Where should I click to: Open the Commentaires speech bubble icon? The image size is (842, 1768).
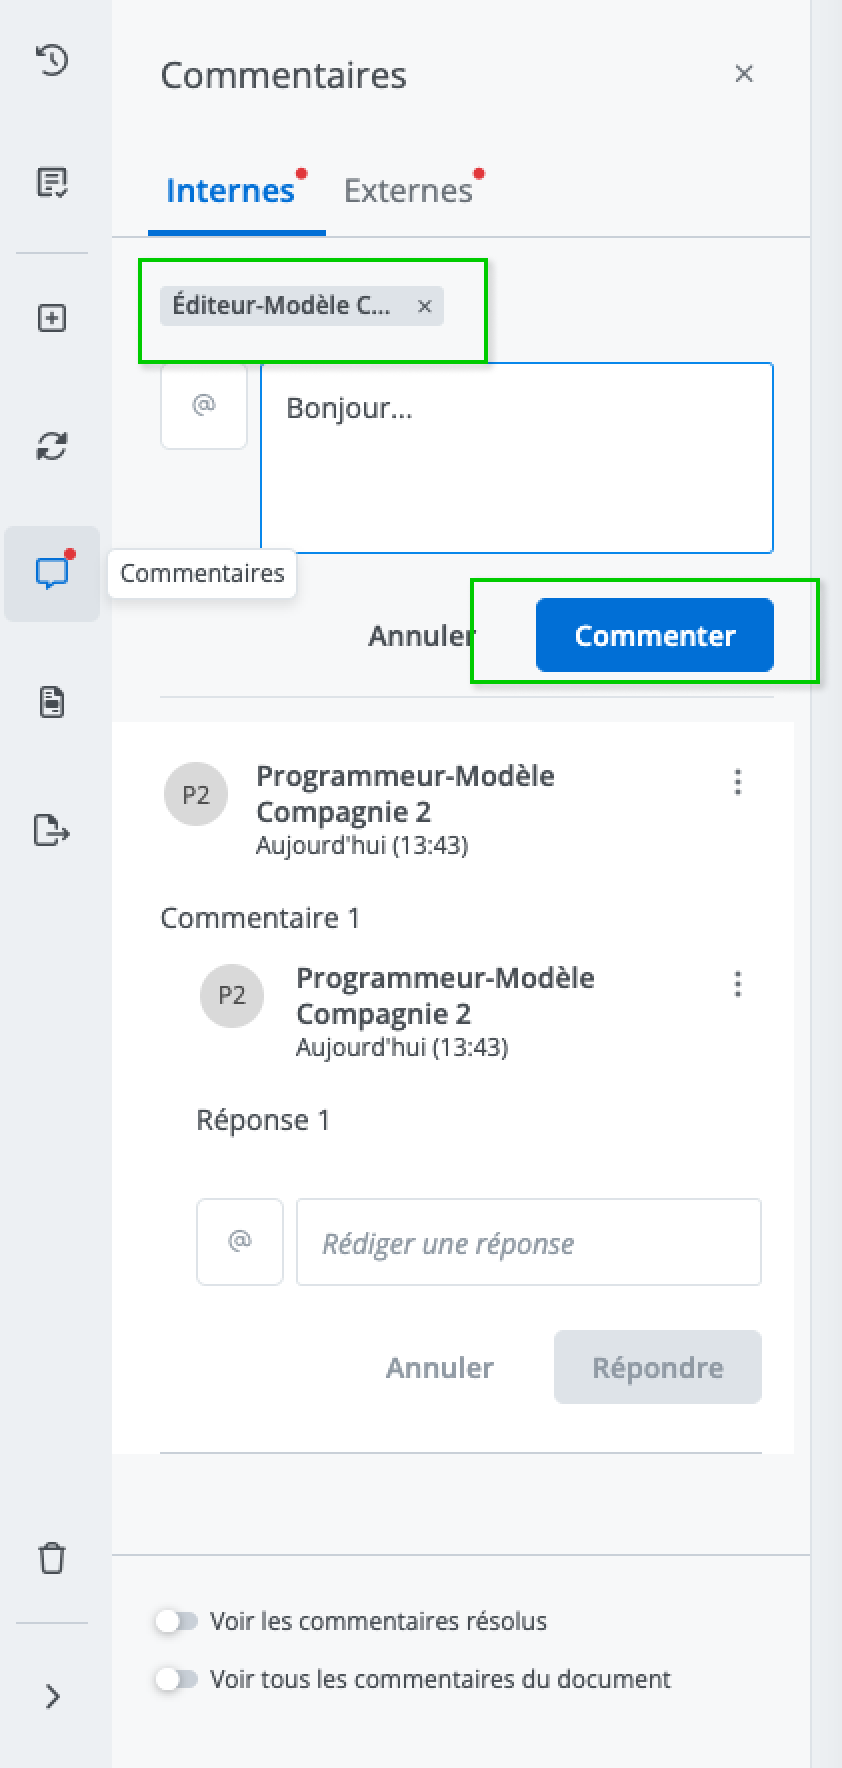(x=52, y=573)
